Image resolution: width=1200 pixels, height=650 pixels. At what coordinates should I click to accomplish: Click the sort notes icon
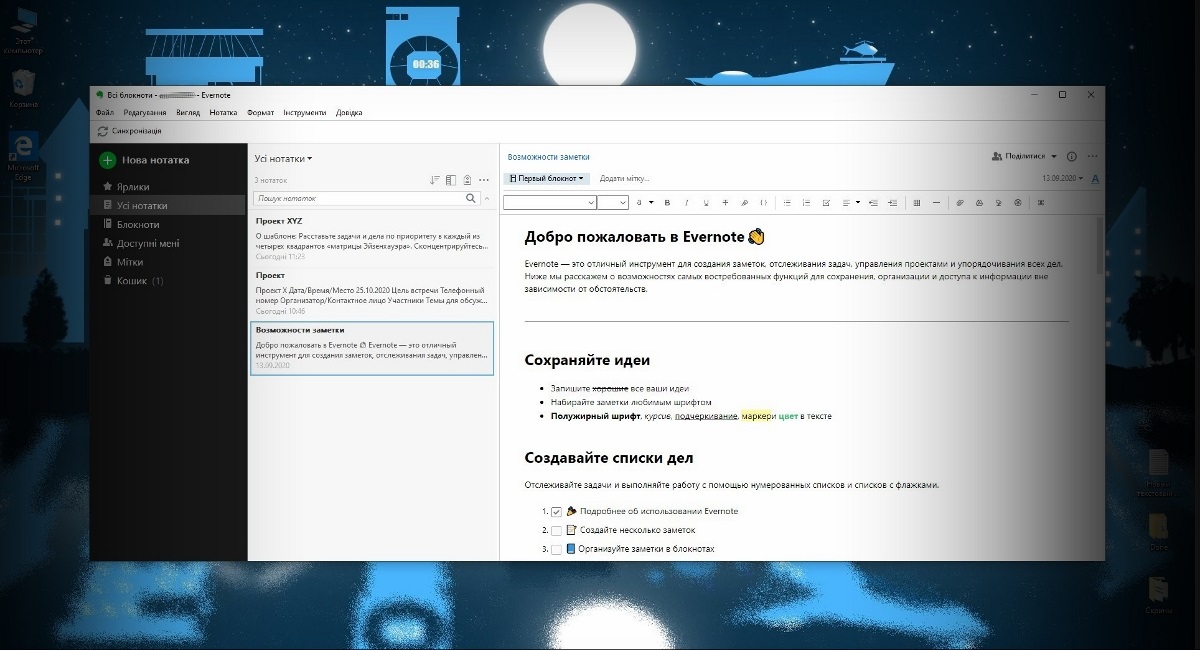[434, 180]
